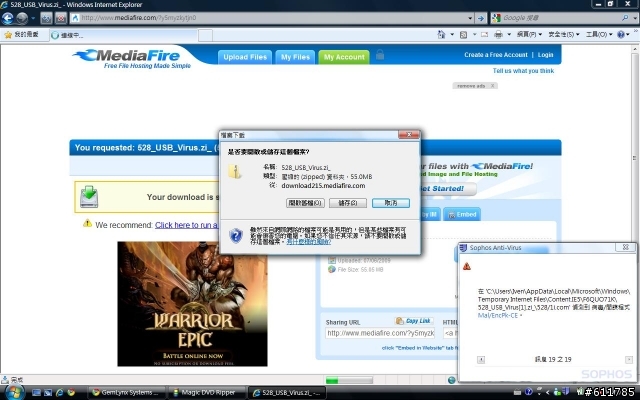Click the Read Mail envelope icon
Screen dimensions: 640x400
click(x=484, y=35)
